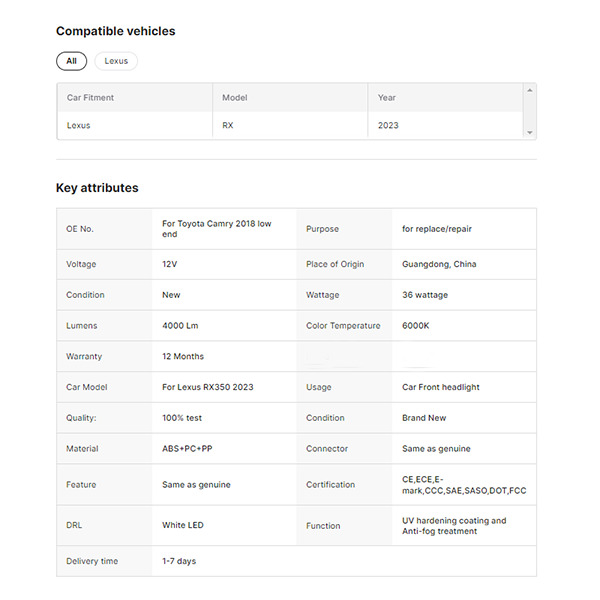600x600 pixels.
Task: Click the scroll down arrow in vehicles table
Action: 530,133
